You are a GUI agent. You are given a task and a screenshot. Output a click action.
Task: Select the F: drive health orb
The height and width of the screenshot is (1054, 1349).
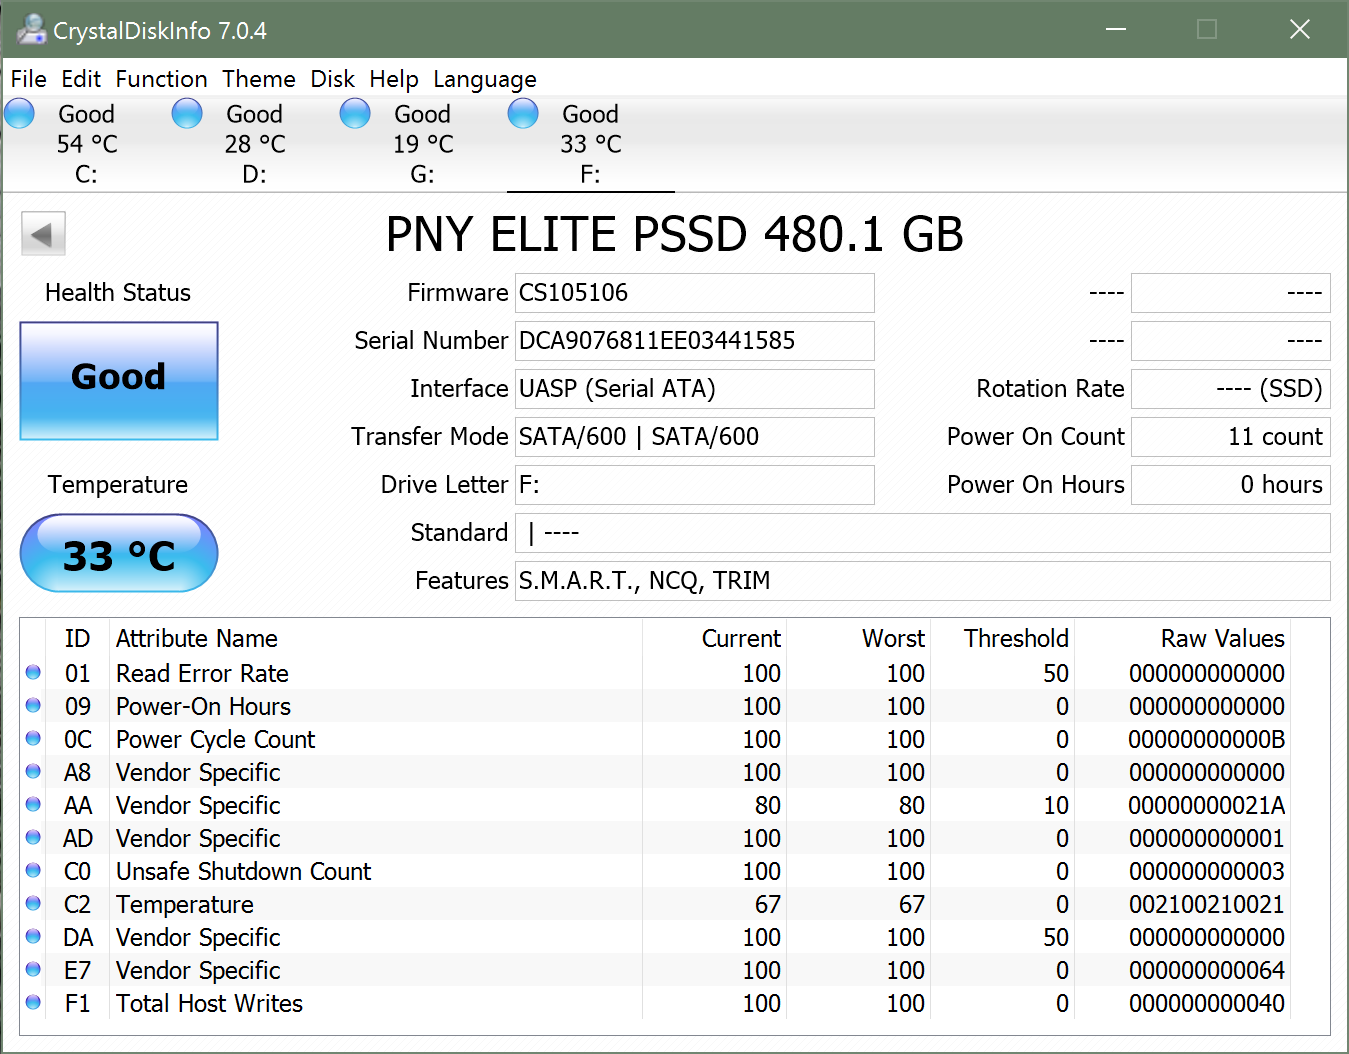point(523,114)
